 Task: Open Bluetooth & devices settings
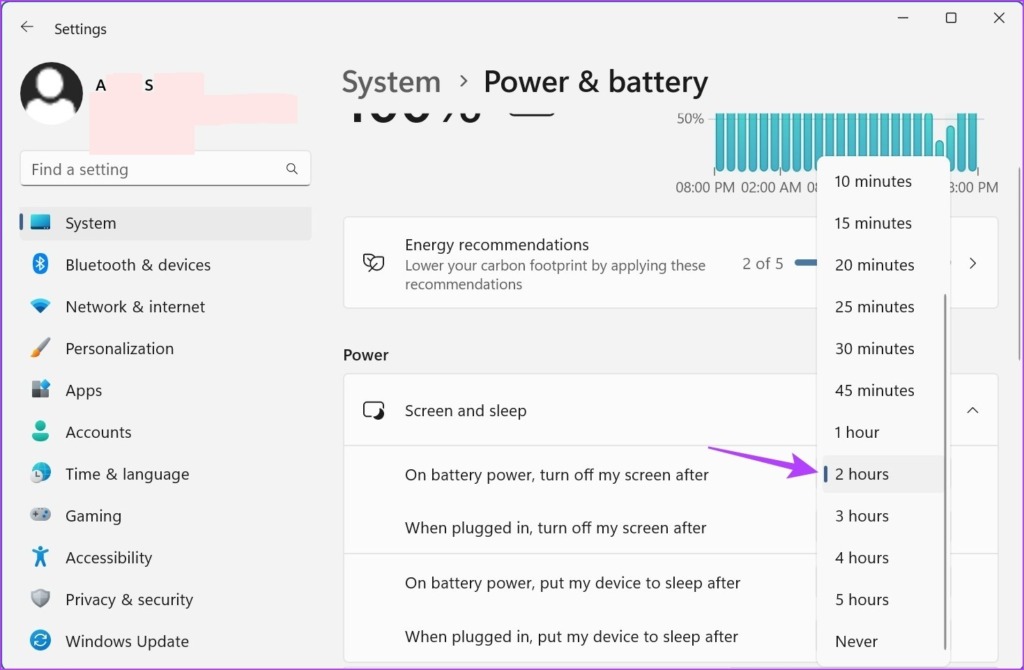pyautogui.click(x=137, y=264)
